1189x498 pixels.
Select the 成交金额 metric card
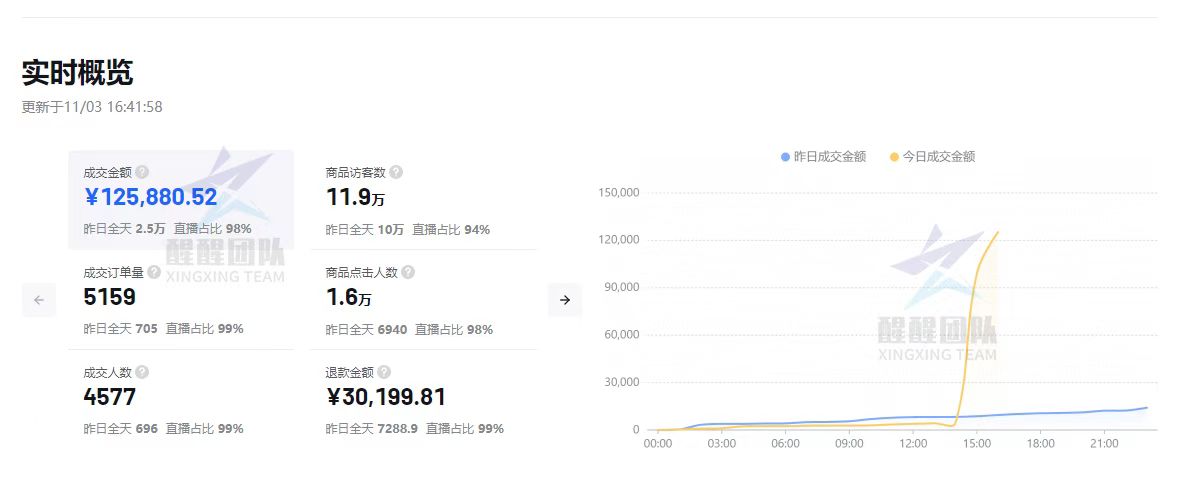pyautogui.click(x=181, y=200)
